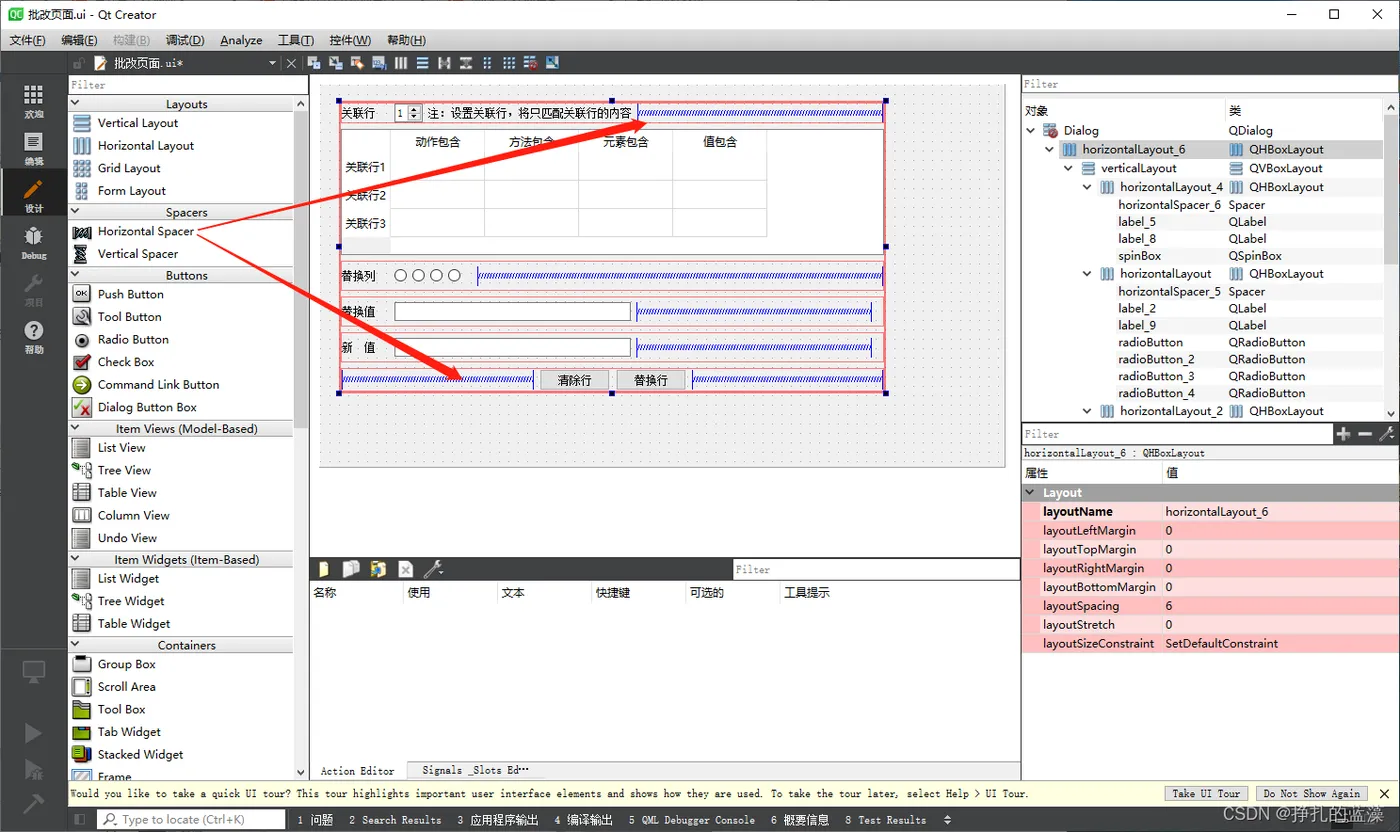Screen dimensions: 1400x832
Task: Click the Break Layout toolbar icon
Action: pyautogui.click(x=531, y=63)
